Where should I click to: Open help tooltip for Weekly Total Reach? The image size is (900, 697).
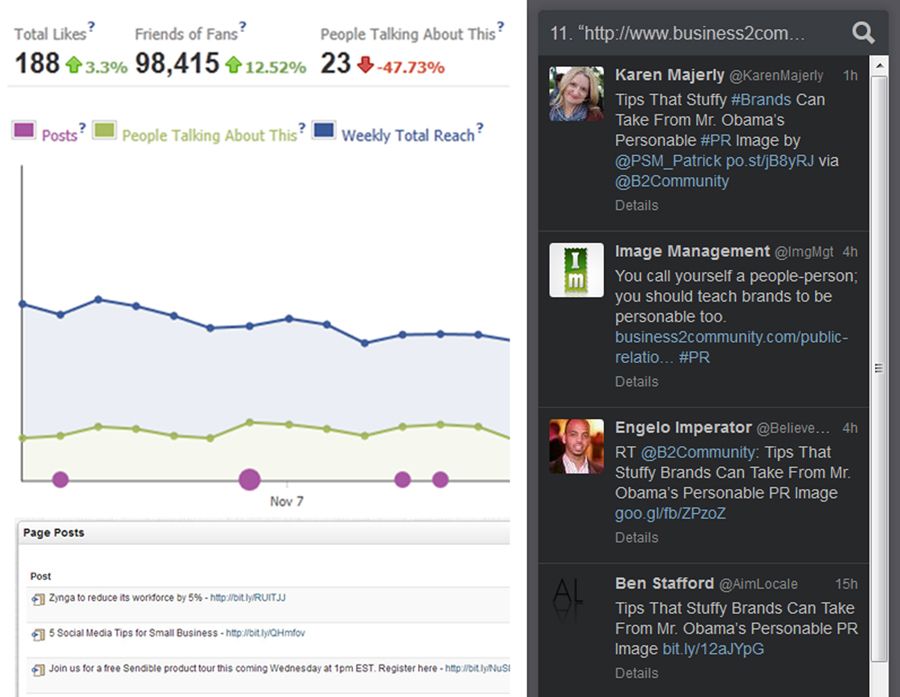click(480, 128)
